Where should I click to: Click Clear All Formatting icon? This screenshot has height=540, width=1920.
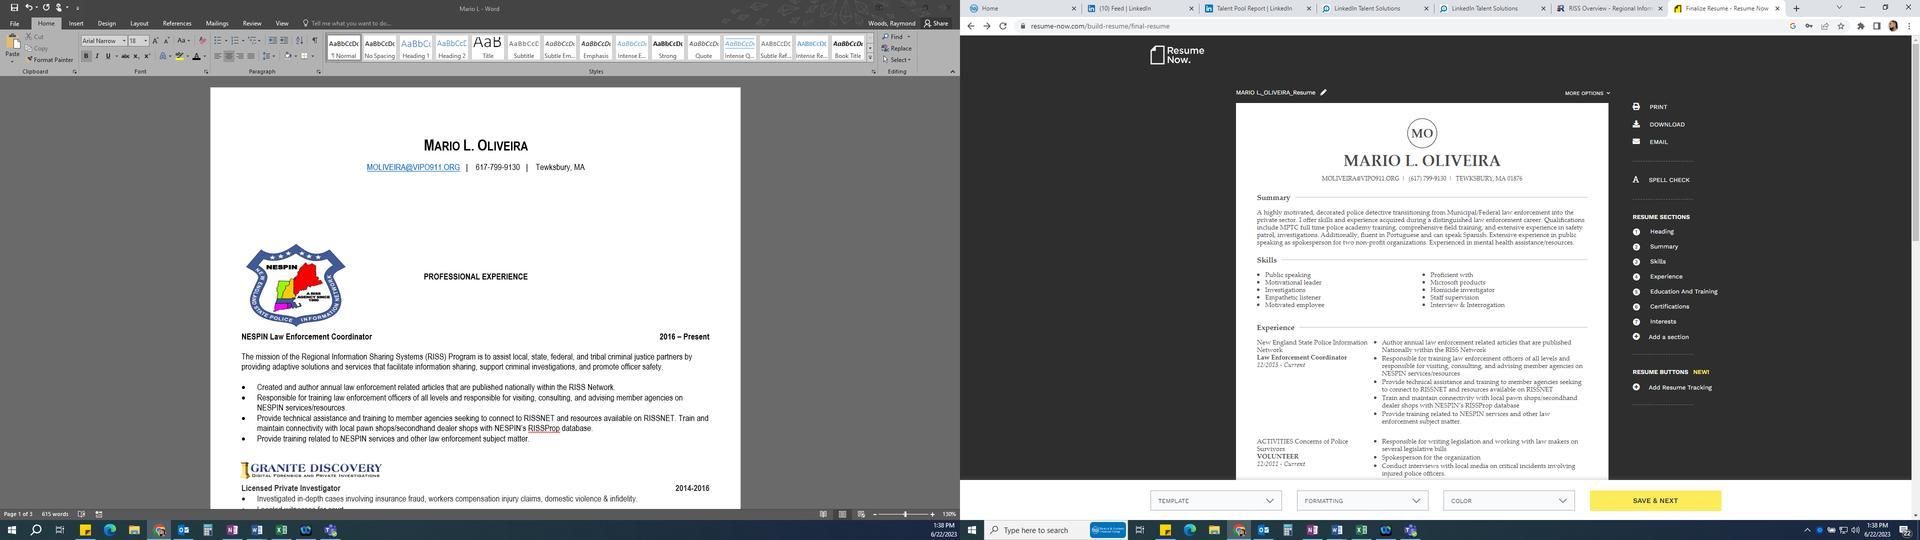[203, 41]
